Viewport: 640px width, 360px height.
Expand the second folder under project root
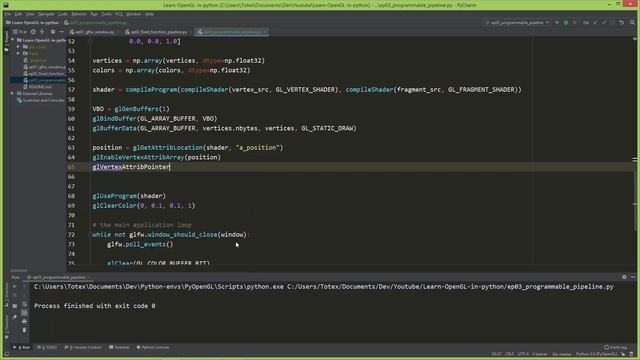(18, 53)
